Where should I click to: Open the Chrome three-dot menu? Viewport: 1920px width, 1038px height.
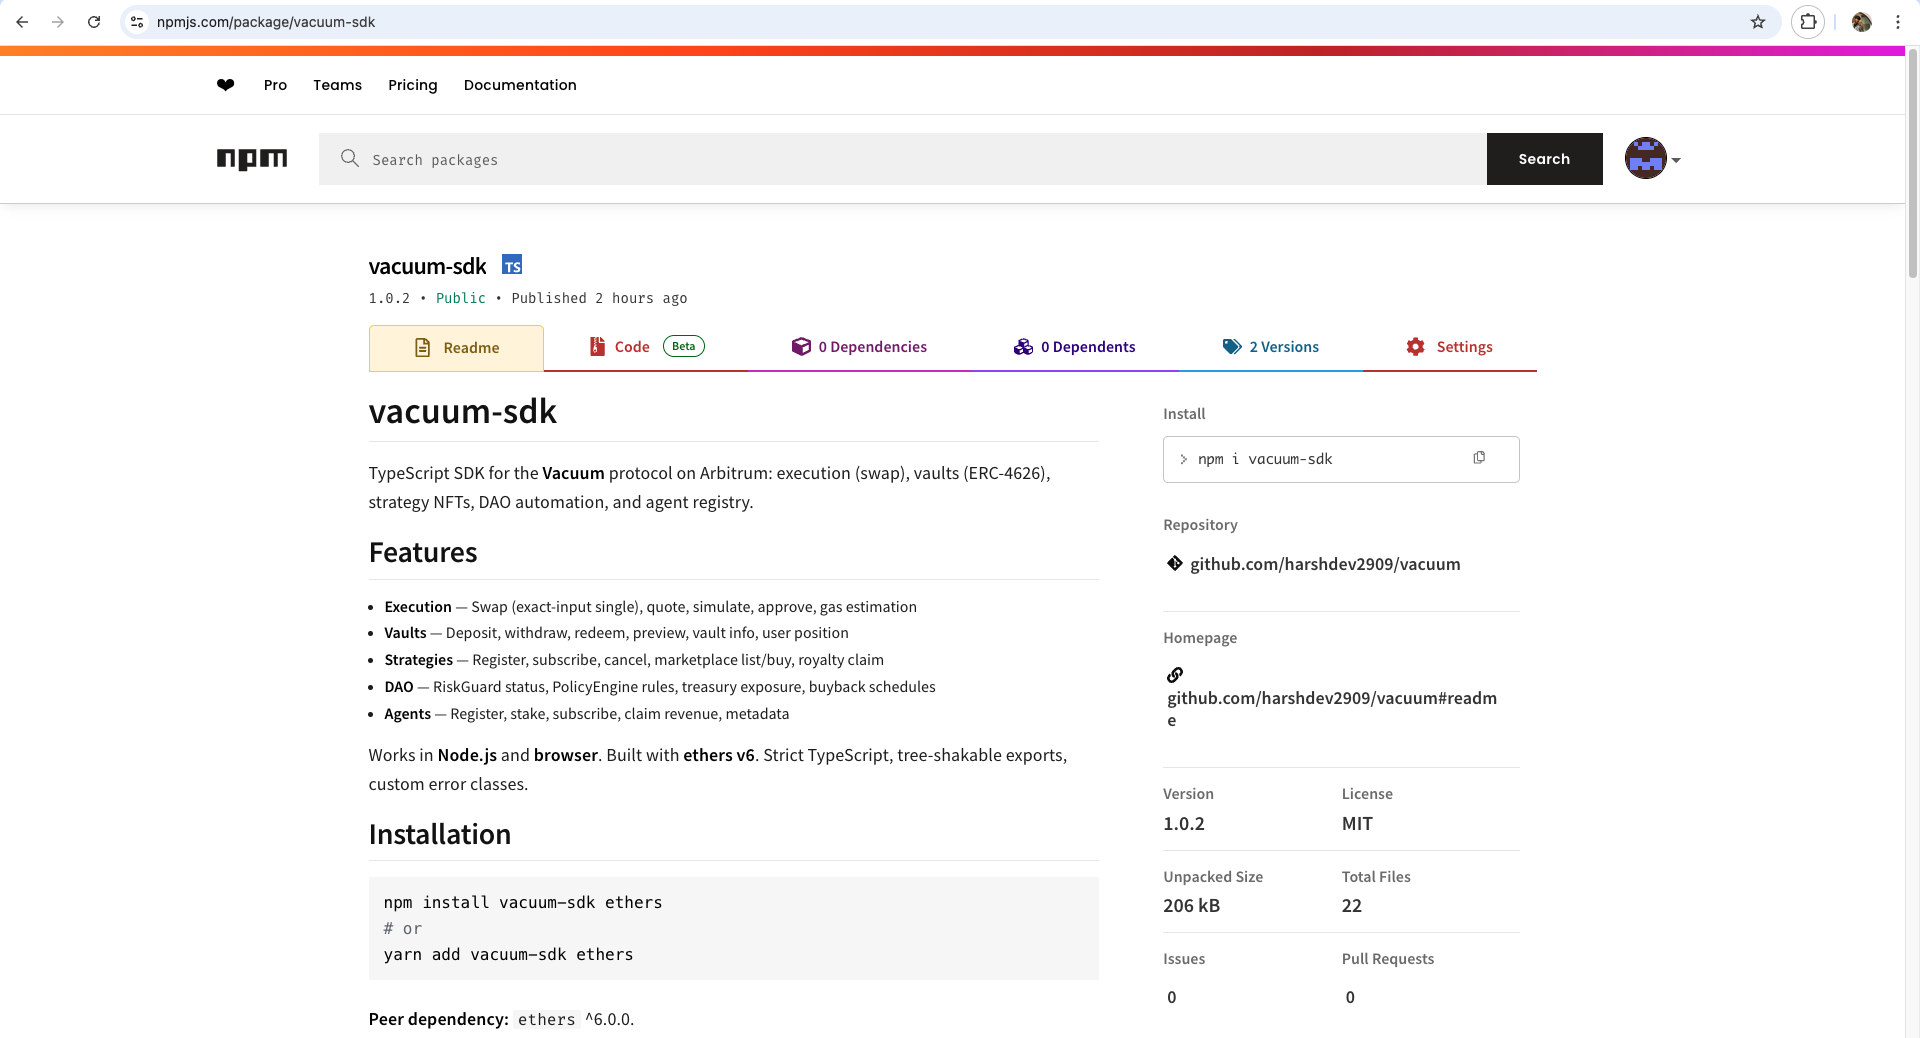[1897, 22]
